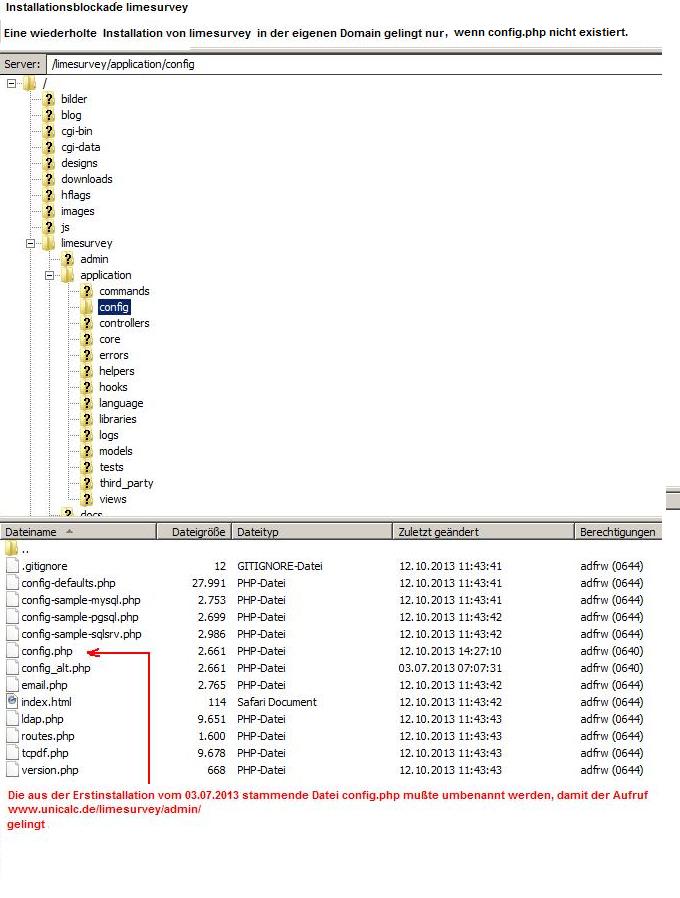Open the language folder
Image resolution: width=680 pixels, height=898 pixels.
[x=121, y=404]
